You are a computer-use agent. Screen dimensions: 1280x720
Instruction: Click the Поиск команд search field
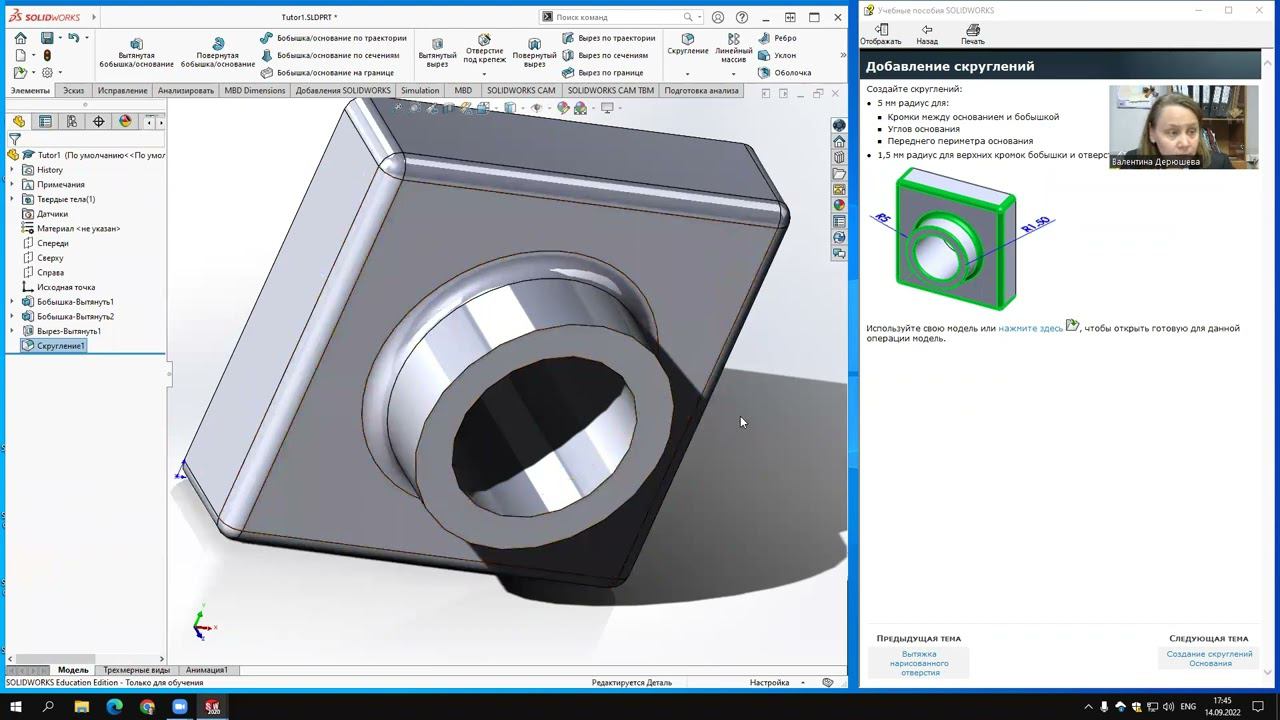(618, 17)
